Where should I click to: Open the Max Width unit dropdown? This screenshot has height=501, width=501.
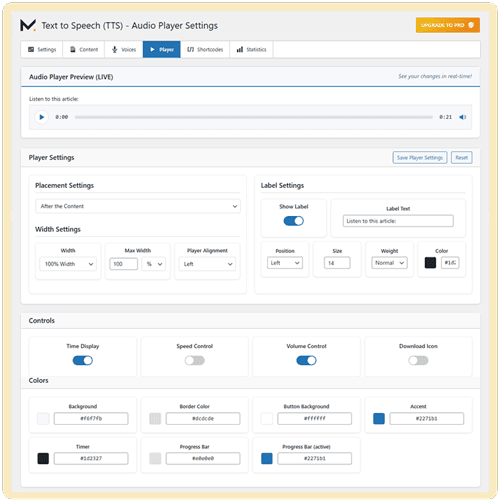click(x=154, y=264)
